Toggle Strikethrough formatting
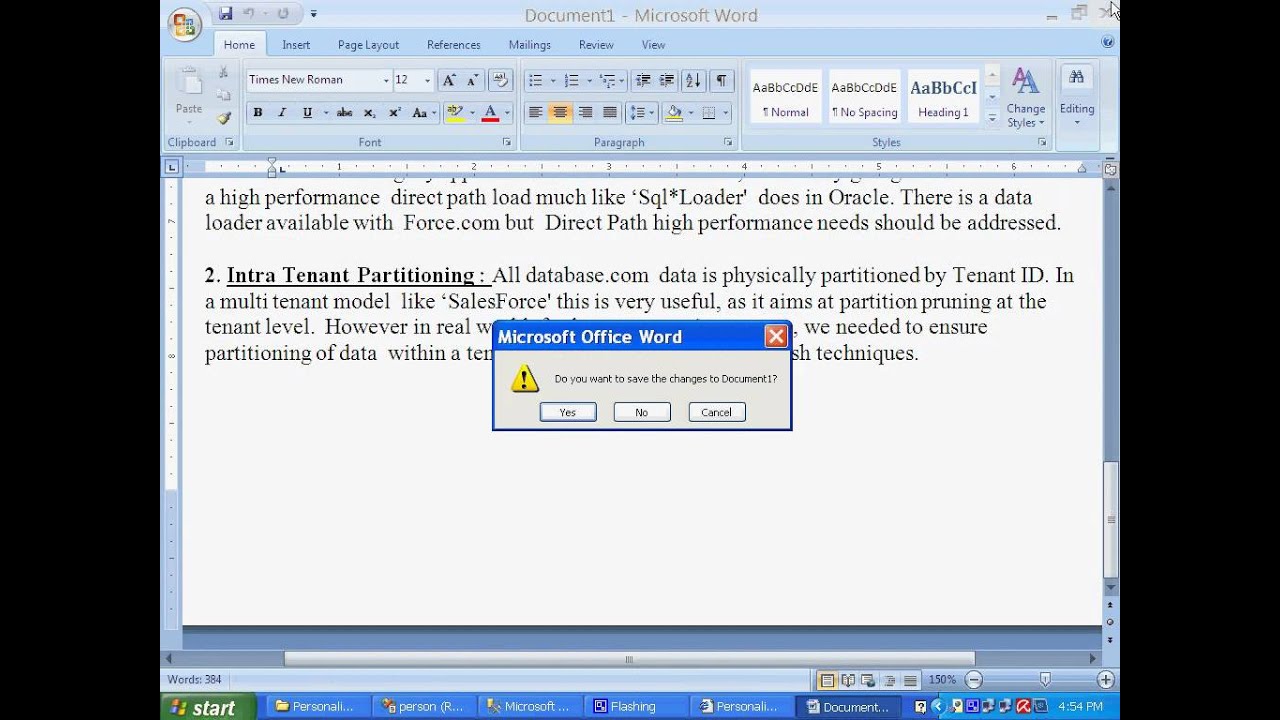This screenshot has width=1280, height=720. [x=344, y=113]
